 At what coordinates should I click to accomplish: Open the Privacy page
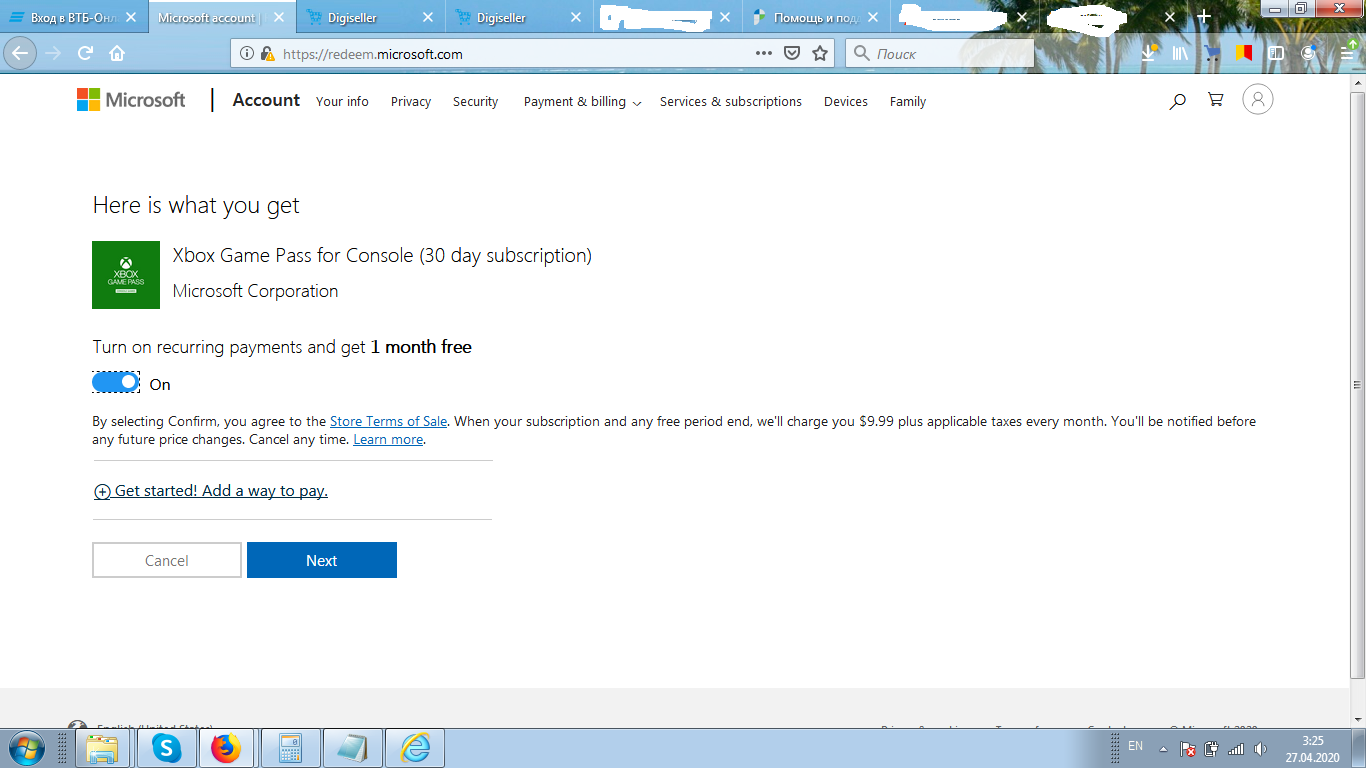point(411,102)
